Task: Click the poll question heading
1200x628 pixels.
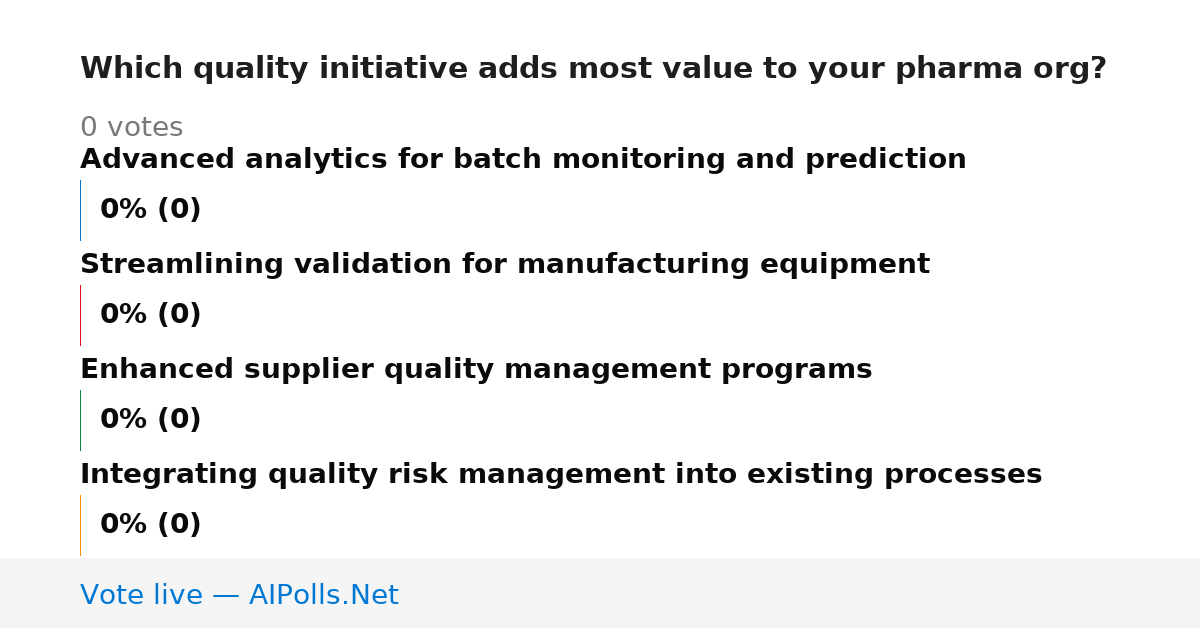Action: click(x=593, y=69)
